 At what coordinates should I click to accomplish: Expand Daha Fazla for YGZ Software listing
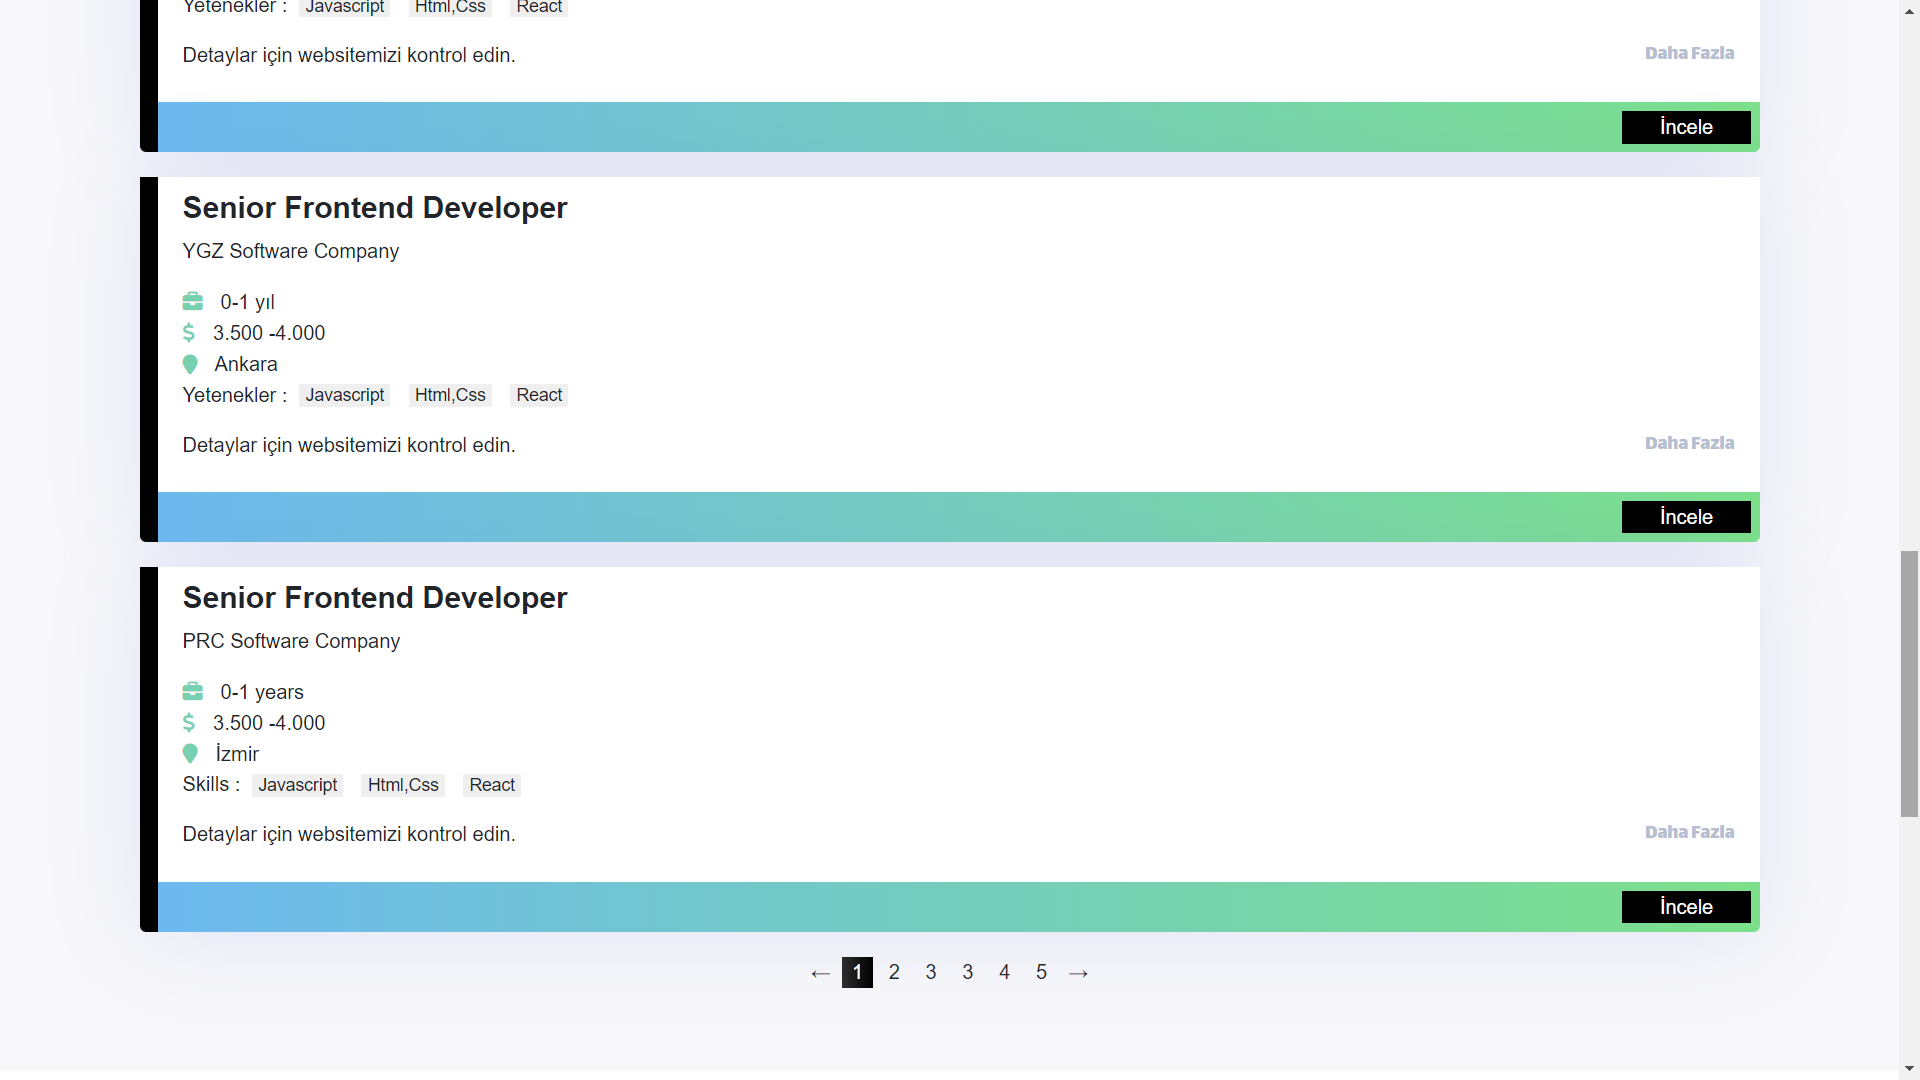[1689, 443]
